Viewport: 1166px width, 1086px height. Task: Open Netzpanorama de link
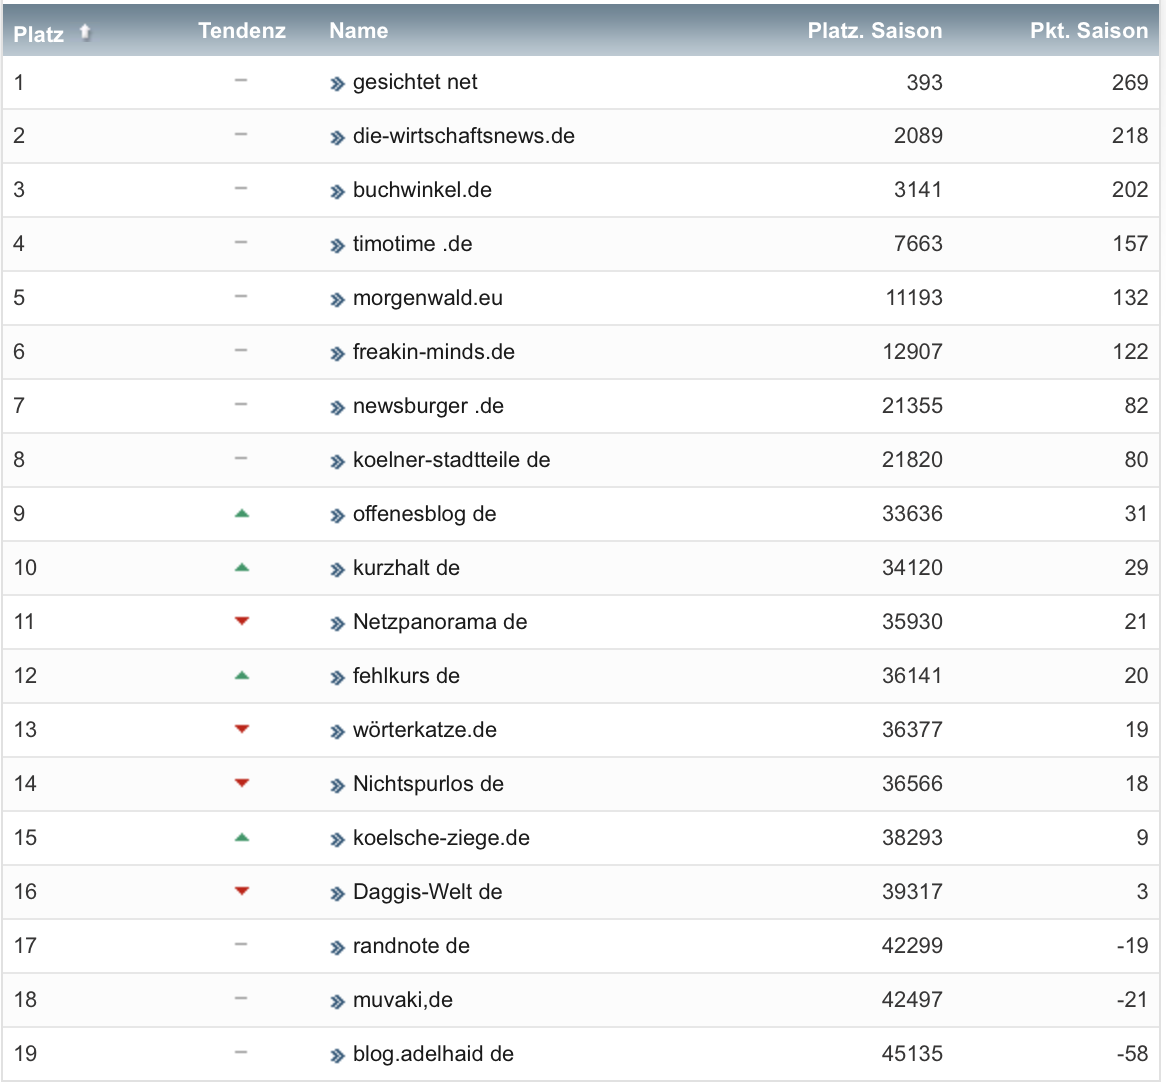coord(439,622)
